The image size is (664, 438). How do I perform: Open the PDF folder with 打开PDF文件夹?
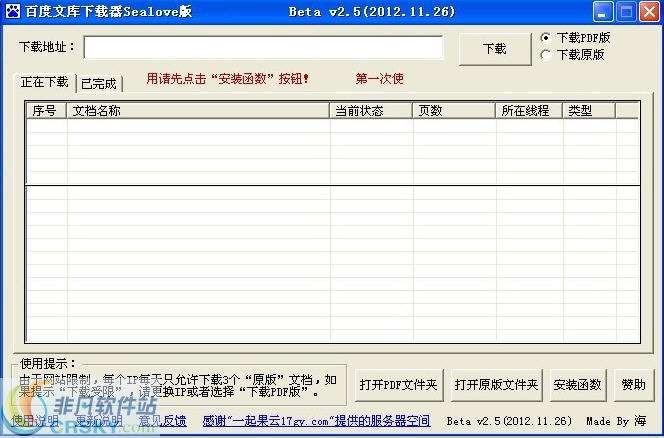(x=398, y=385)
